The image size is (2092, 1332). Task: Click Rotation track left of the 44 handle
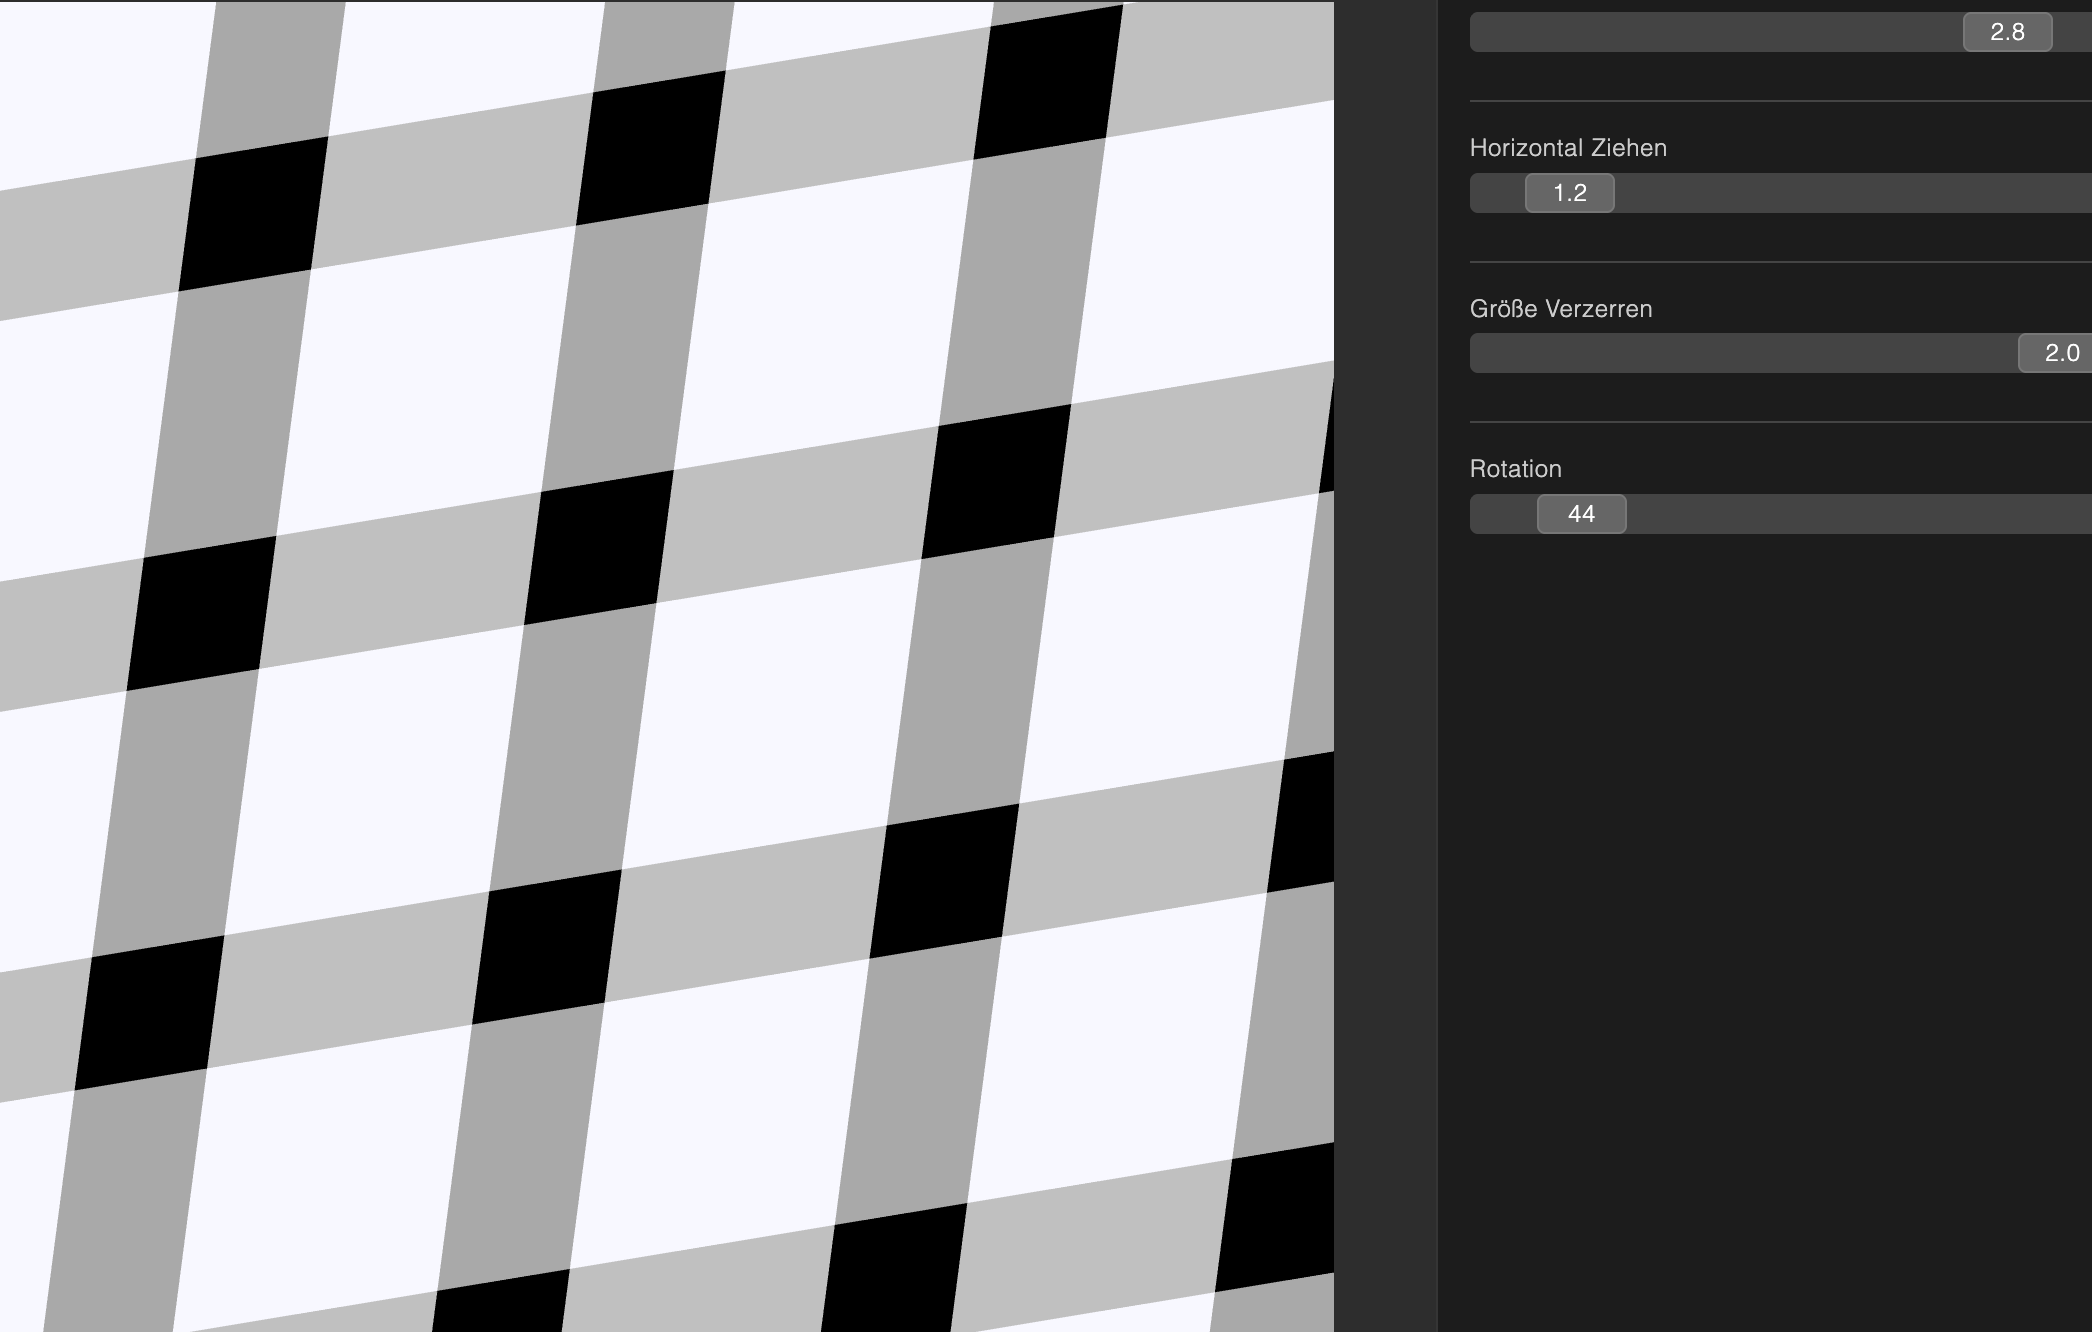[x=1502, y=514]
